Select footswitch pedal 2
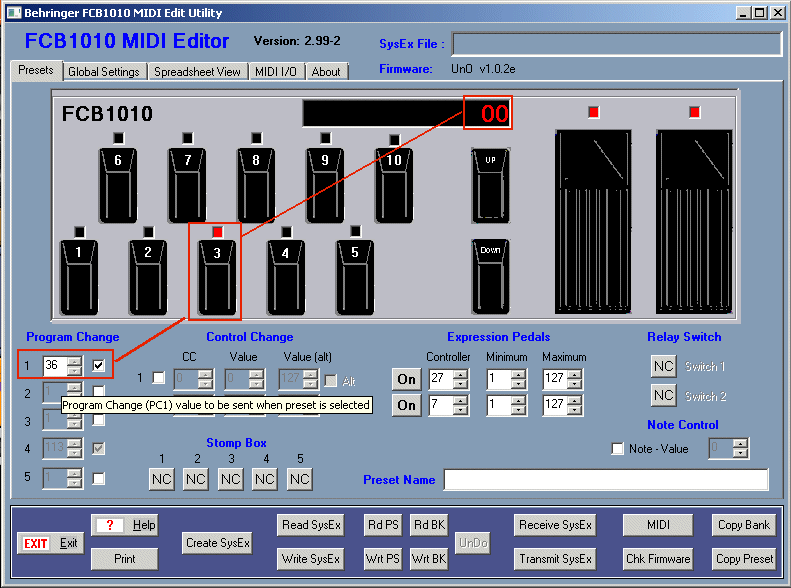This screenshot has height=588, width=791. coord(148,277)
